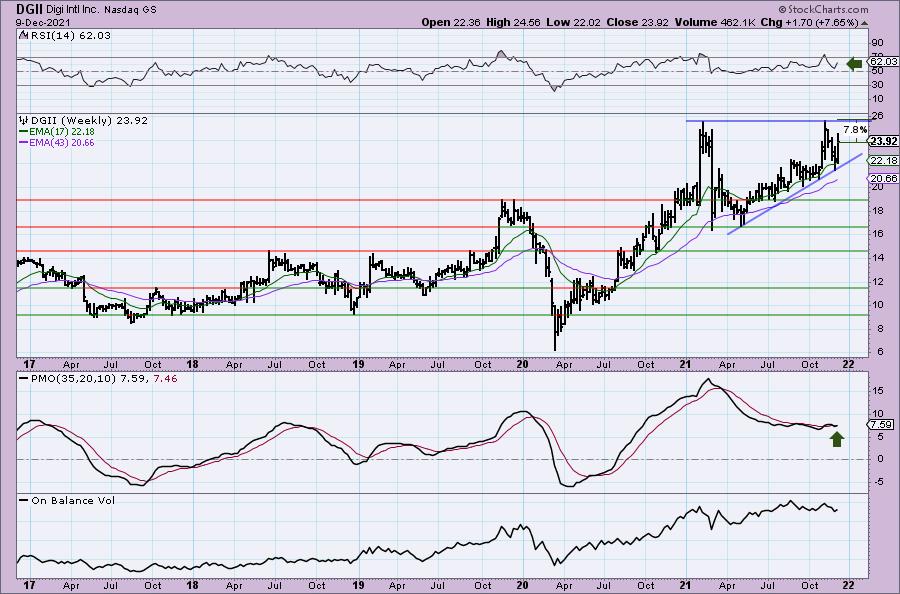Click the Close 23.92 header value
900x594 pixels.
637,22
